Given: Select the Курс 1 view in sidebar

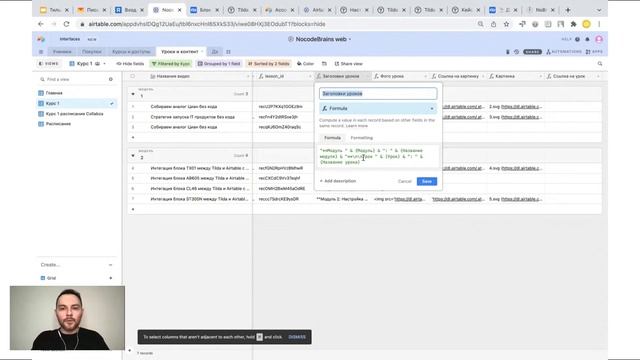Looking at the screenshot, I should (77, 103).
